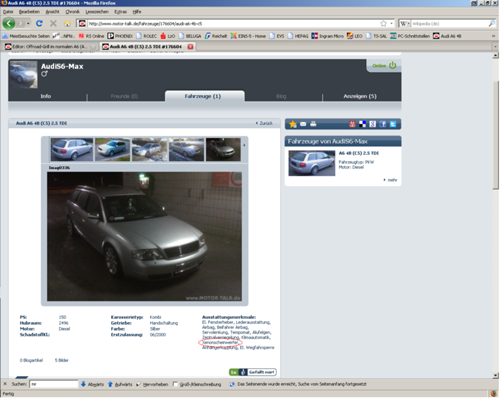Send page by email envelope icon
The image size is (500, 398).
point(303,124)
